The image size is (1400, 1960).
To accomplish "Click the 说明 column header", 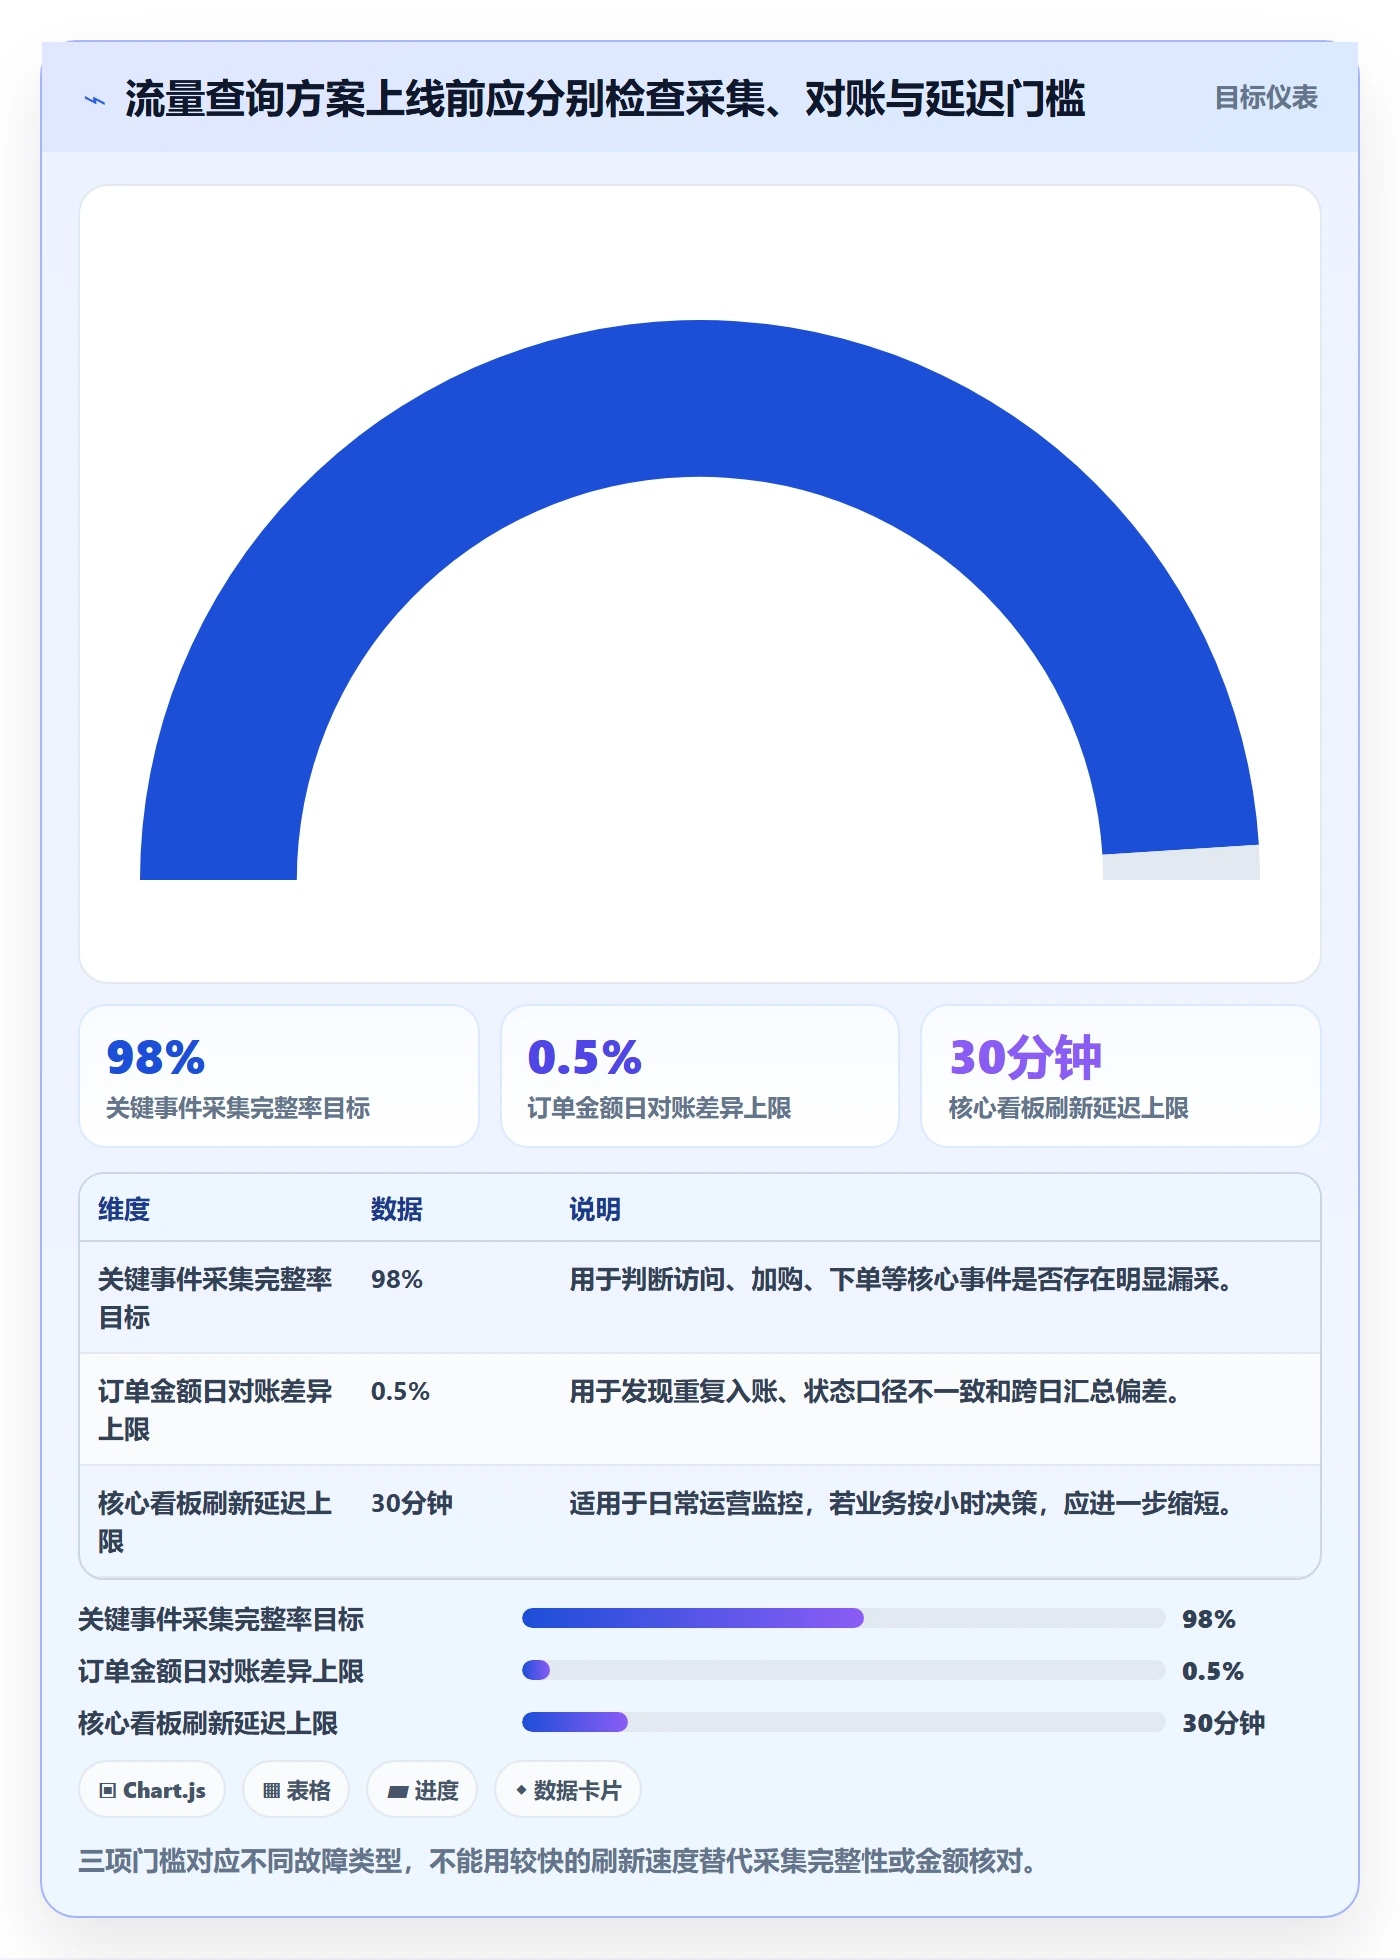I will click(594, 1209).
